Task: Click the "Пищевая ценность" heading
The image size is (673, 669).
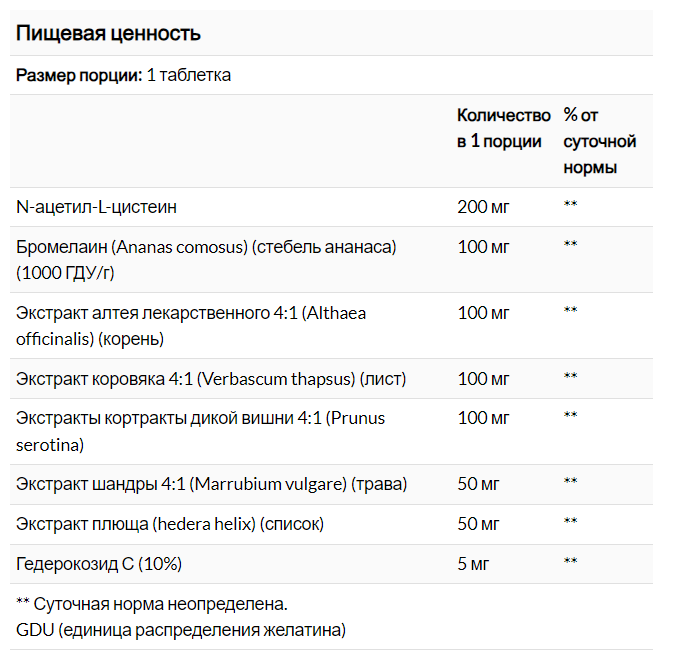Action: [x=108, y=33]
